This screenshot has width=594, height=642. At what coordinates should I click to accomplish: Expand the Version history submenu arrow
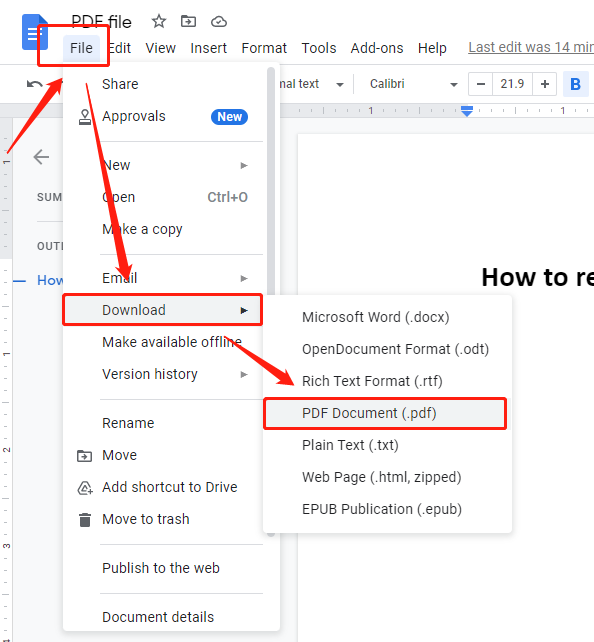click(244, 374)
